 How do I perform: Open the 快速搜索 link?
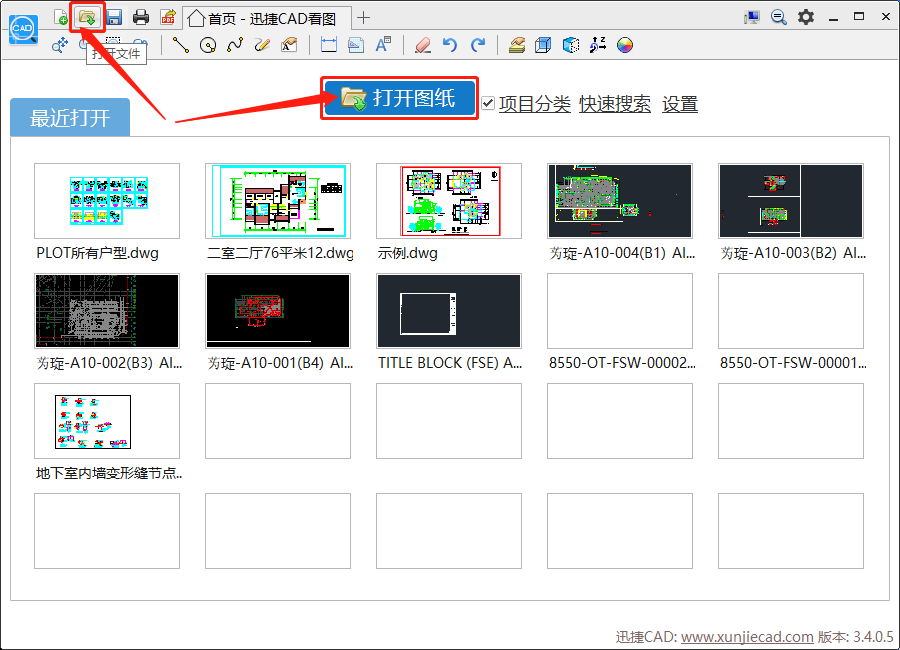(615, 104)
